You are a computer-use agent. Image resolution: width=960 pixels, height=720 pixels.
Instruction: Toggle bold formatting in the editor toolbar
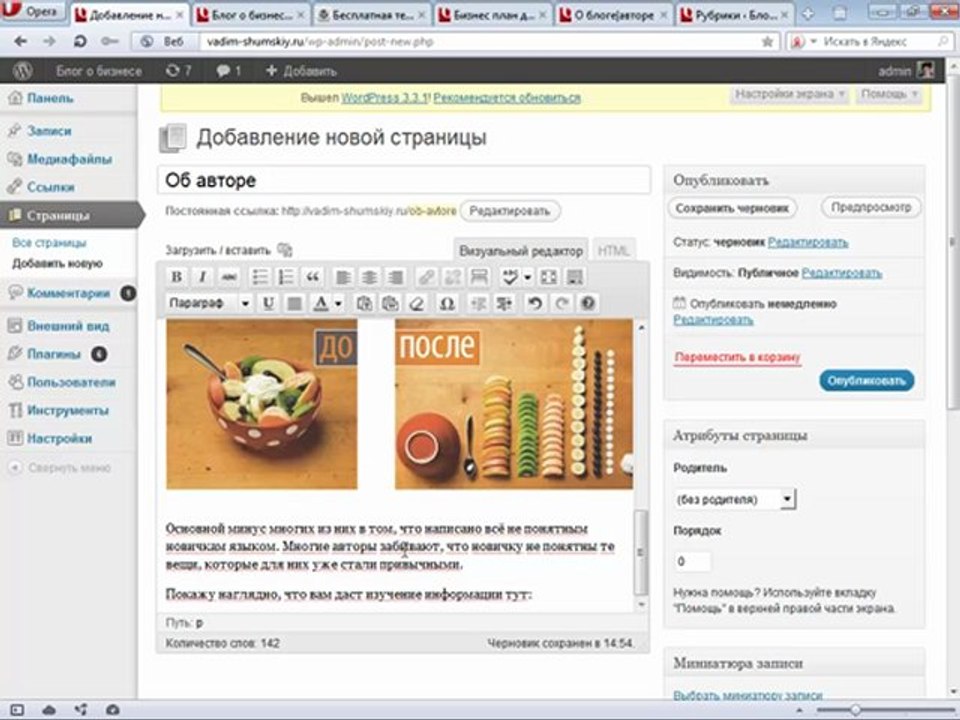pyautogui.click(x=176, y=277)
